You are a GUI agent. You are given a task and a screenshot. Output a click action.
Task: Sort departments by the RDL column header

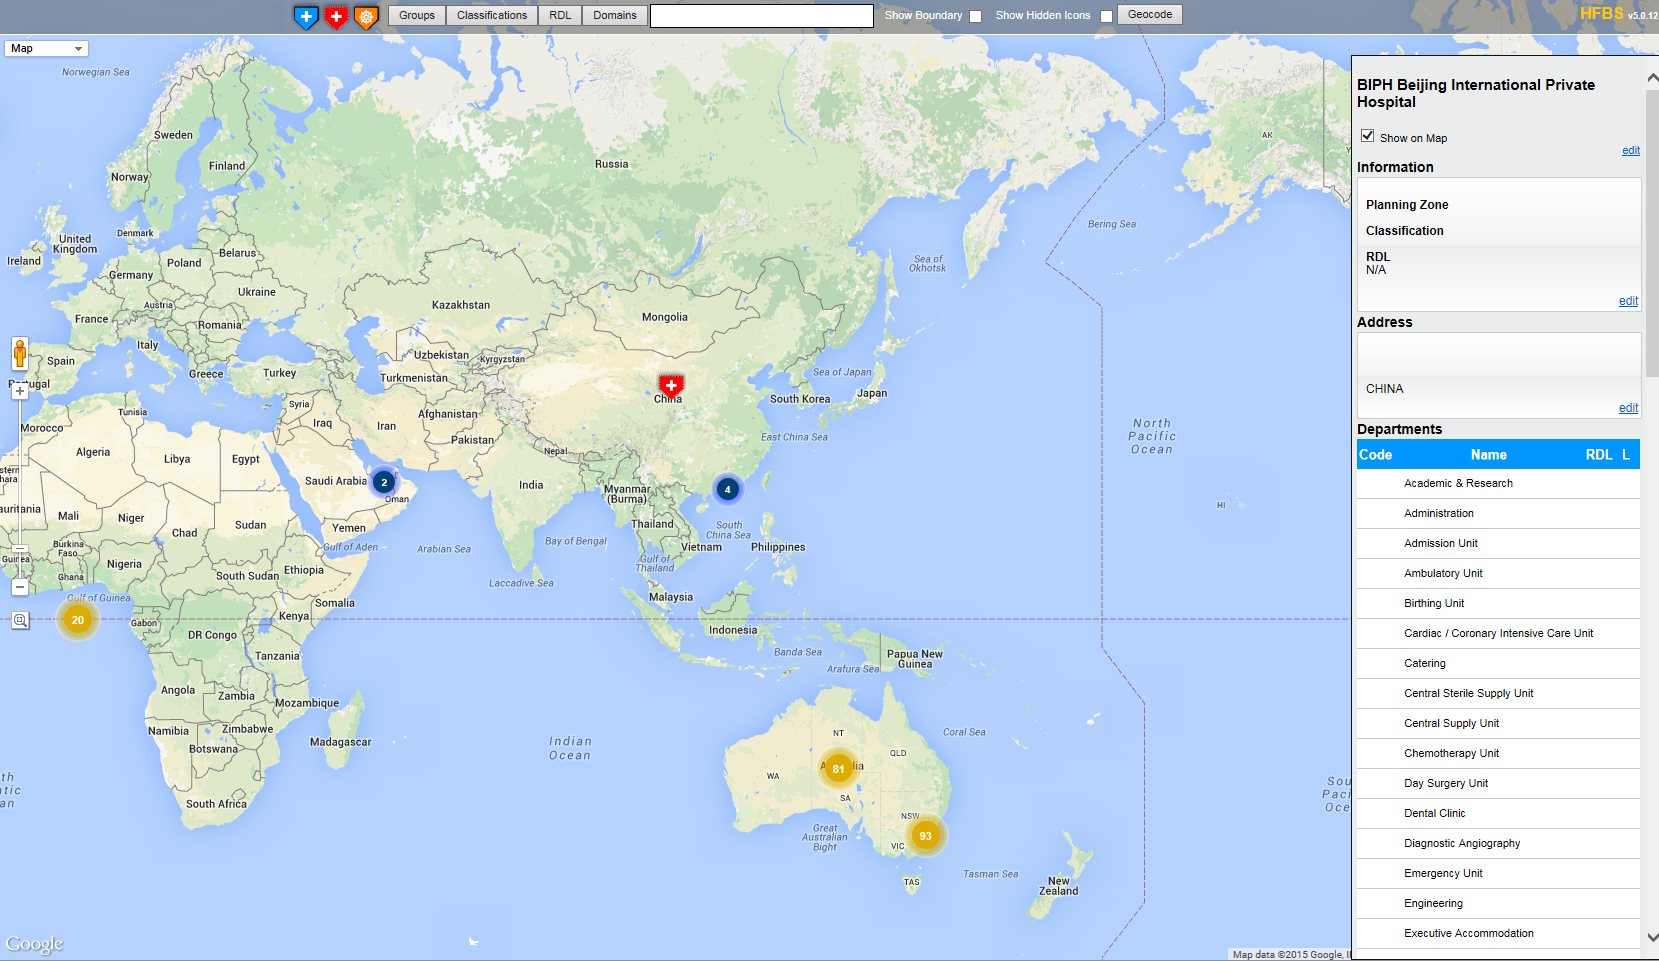click(x=1598, y=455)
